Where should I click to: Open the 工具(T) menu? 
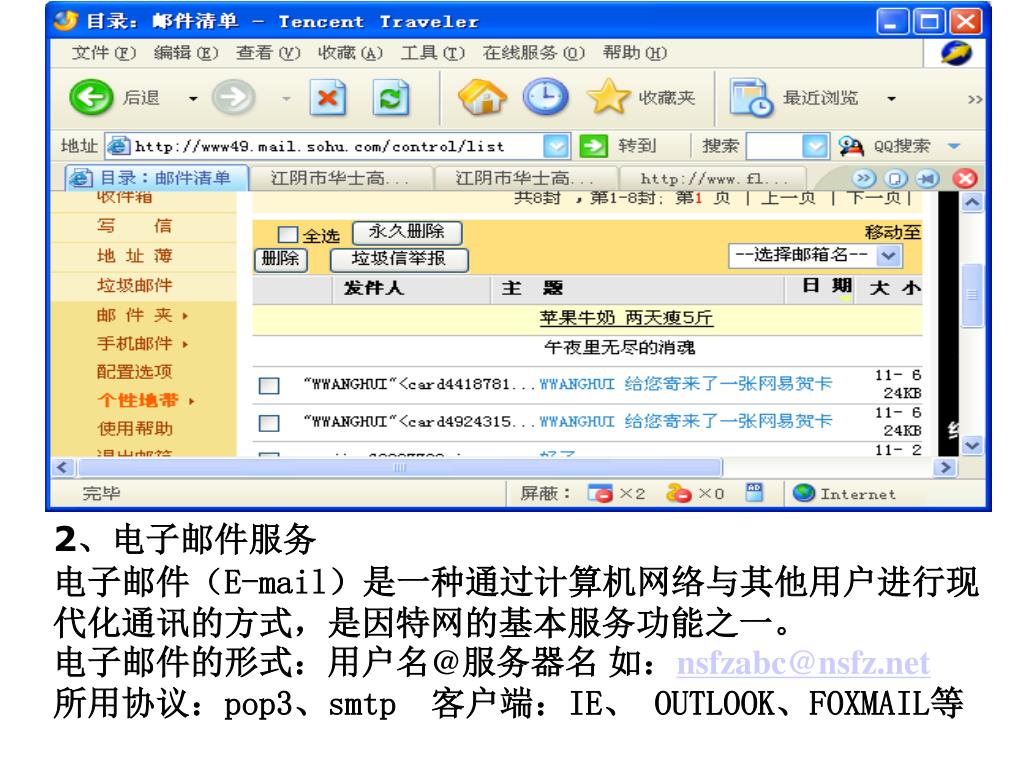[432, 53]
